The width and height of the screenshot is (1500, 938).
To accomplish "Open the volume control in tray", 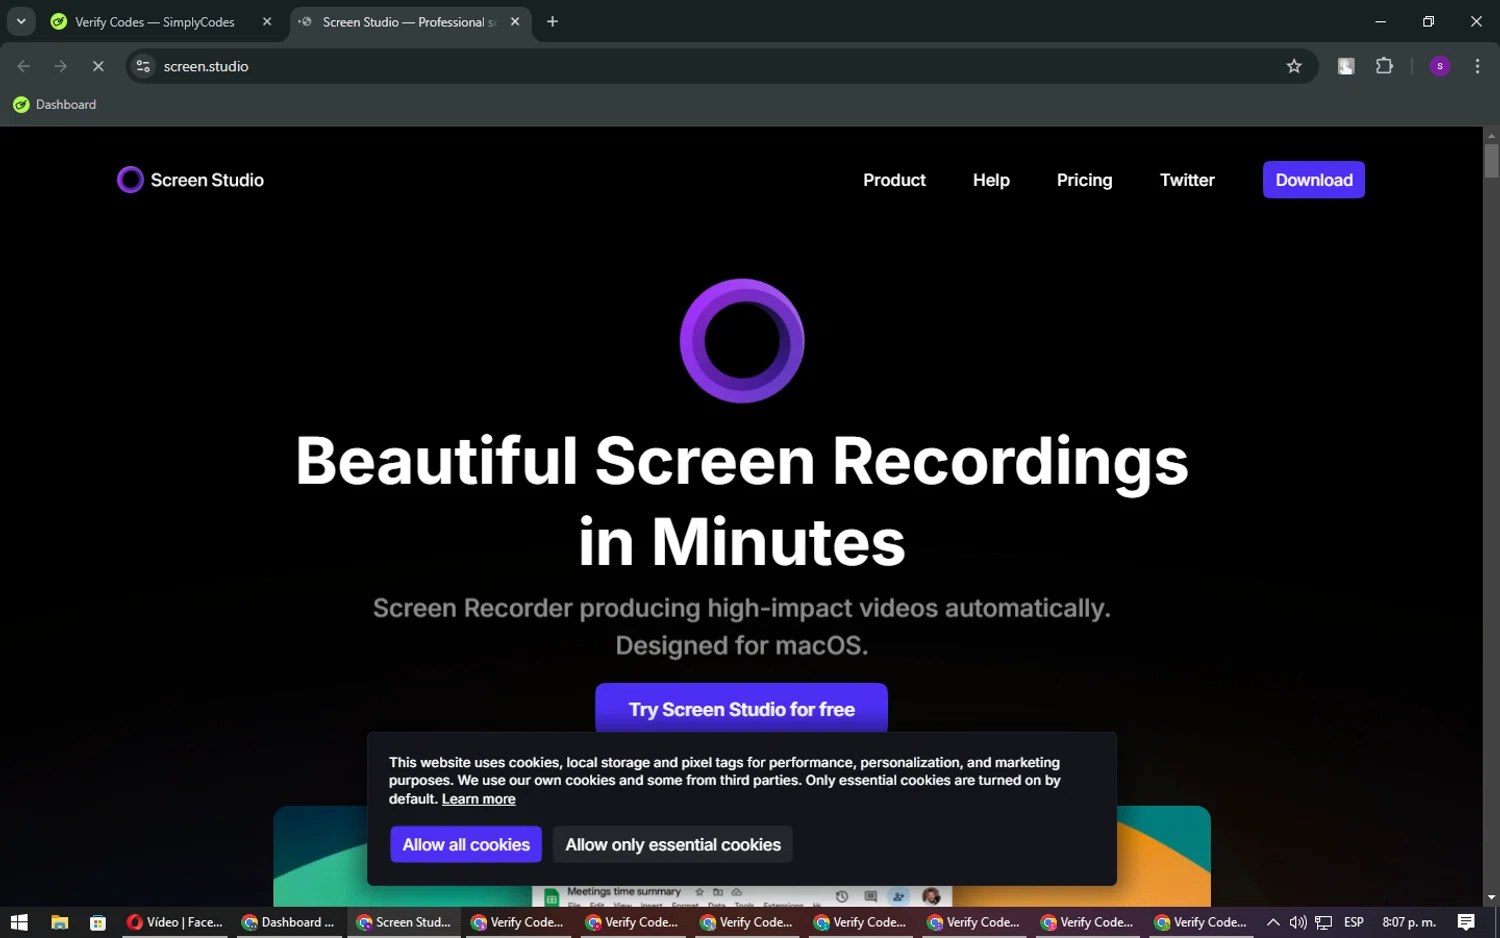I will 1298,922.
